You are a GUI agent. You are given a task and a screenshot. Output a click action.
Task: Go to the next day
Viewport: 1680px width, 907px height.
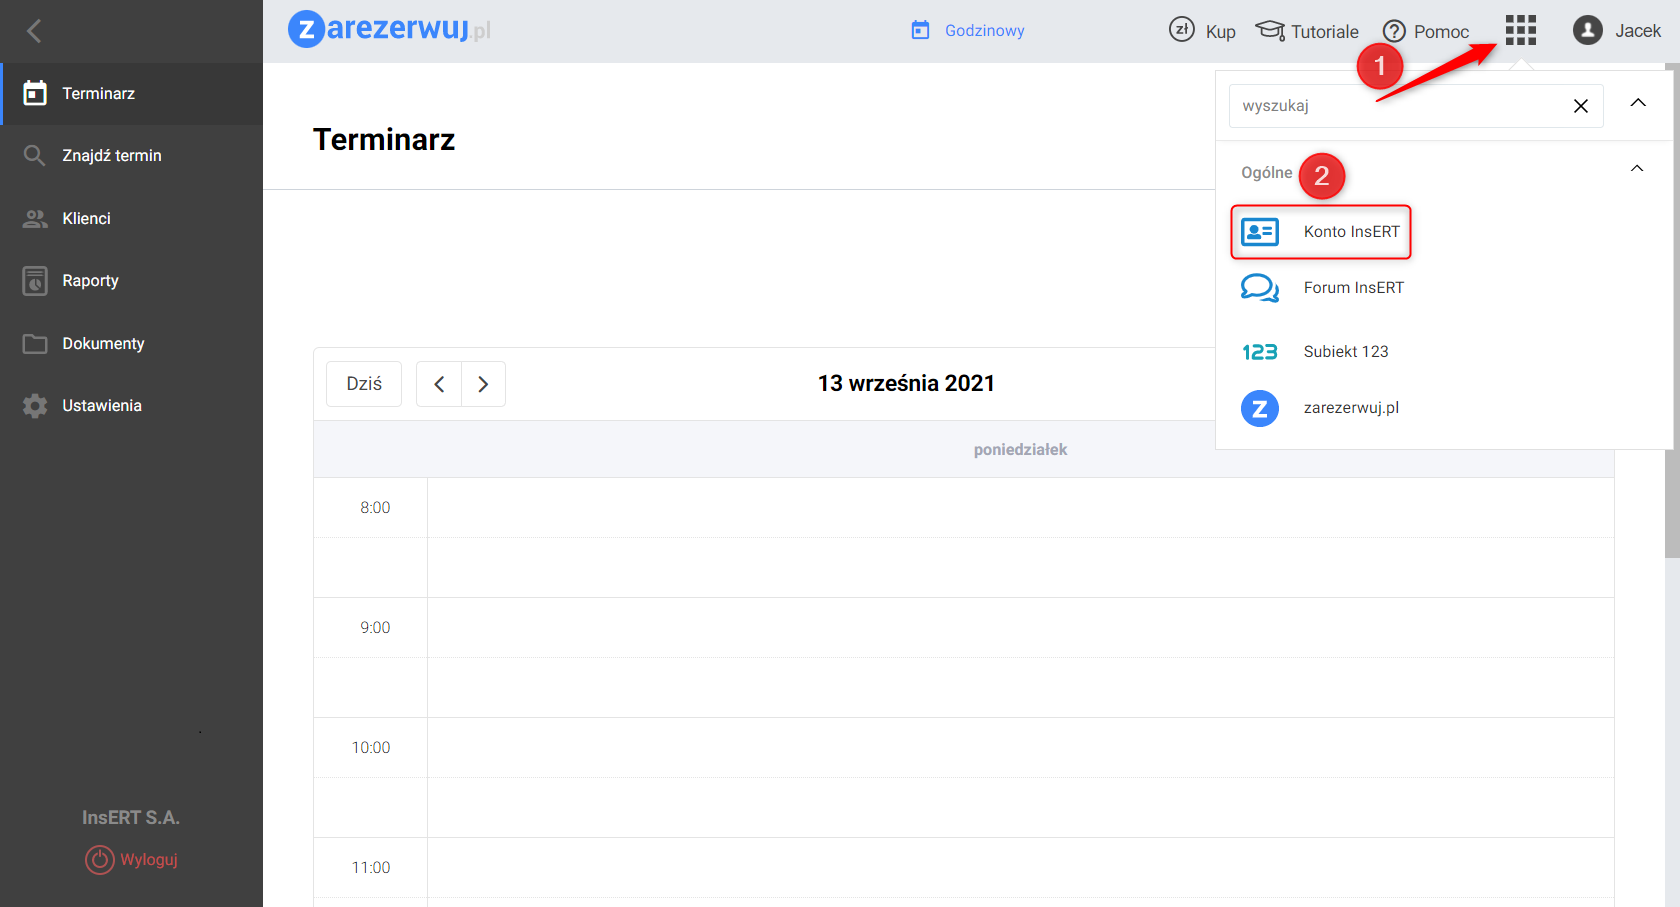tap(483, 384)
